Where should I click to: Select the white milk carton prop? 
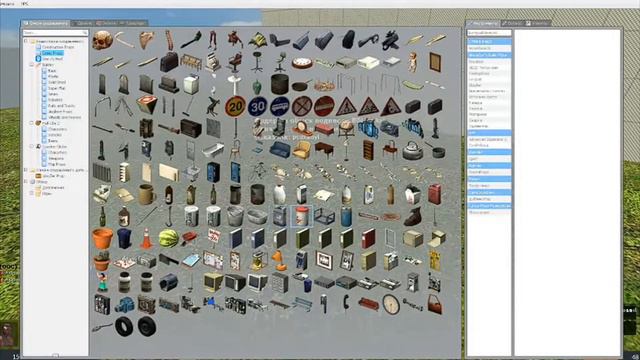[302, 194]
